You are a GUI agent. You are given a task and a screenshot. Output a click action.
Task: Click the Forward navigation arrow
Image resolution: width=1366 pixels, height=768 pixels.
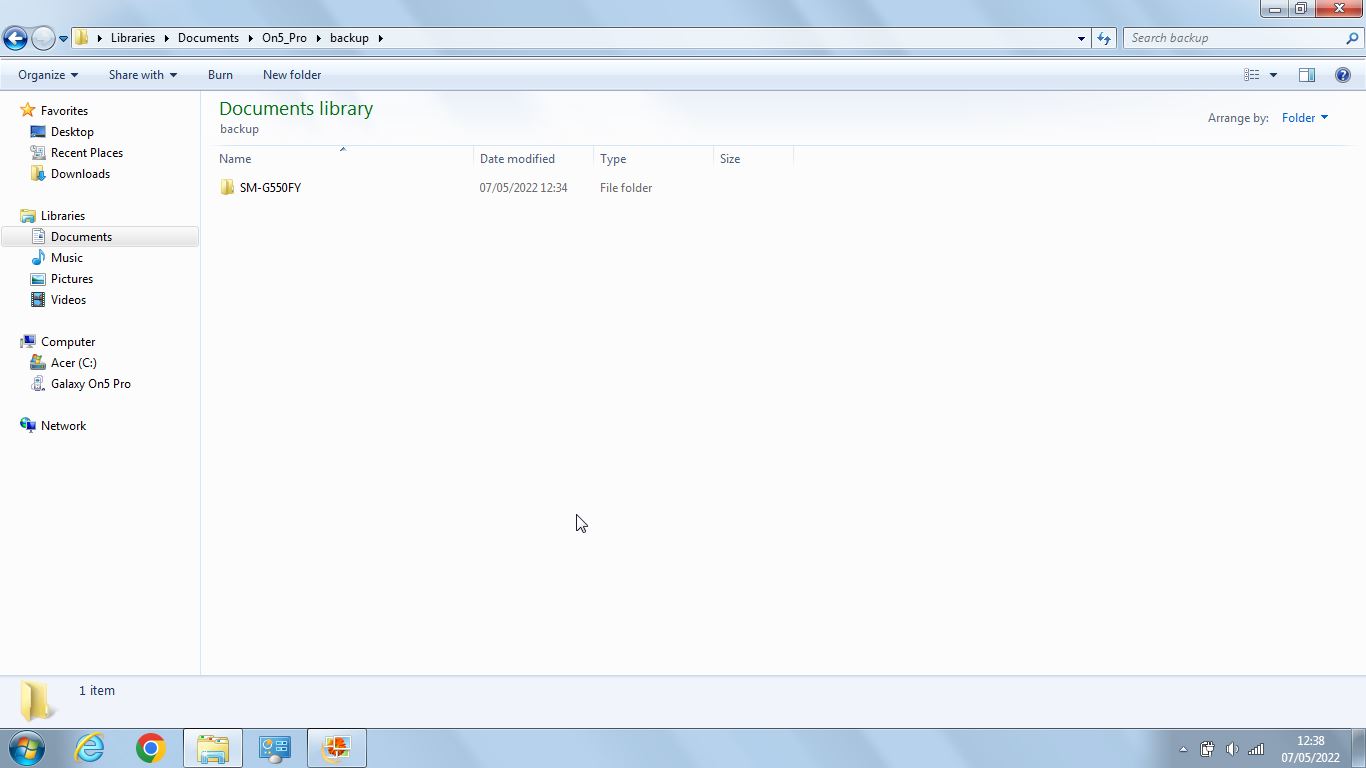(x=43, y=38)
